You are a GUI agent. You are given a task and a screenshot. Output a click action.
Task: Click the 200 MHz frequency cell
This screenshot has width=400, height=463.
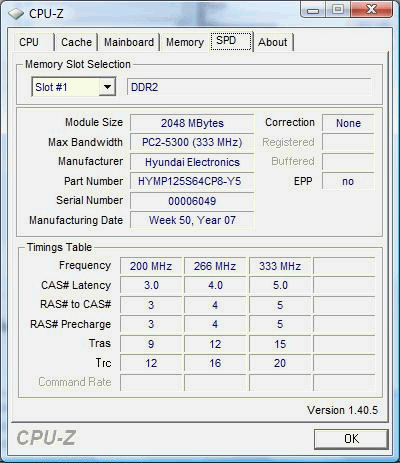(x=151, y=266)
